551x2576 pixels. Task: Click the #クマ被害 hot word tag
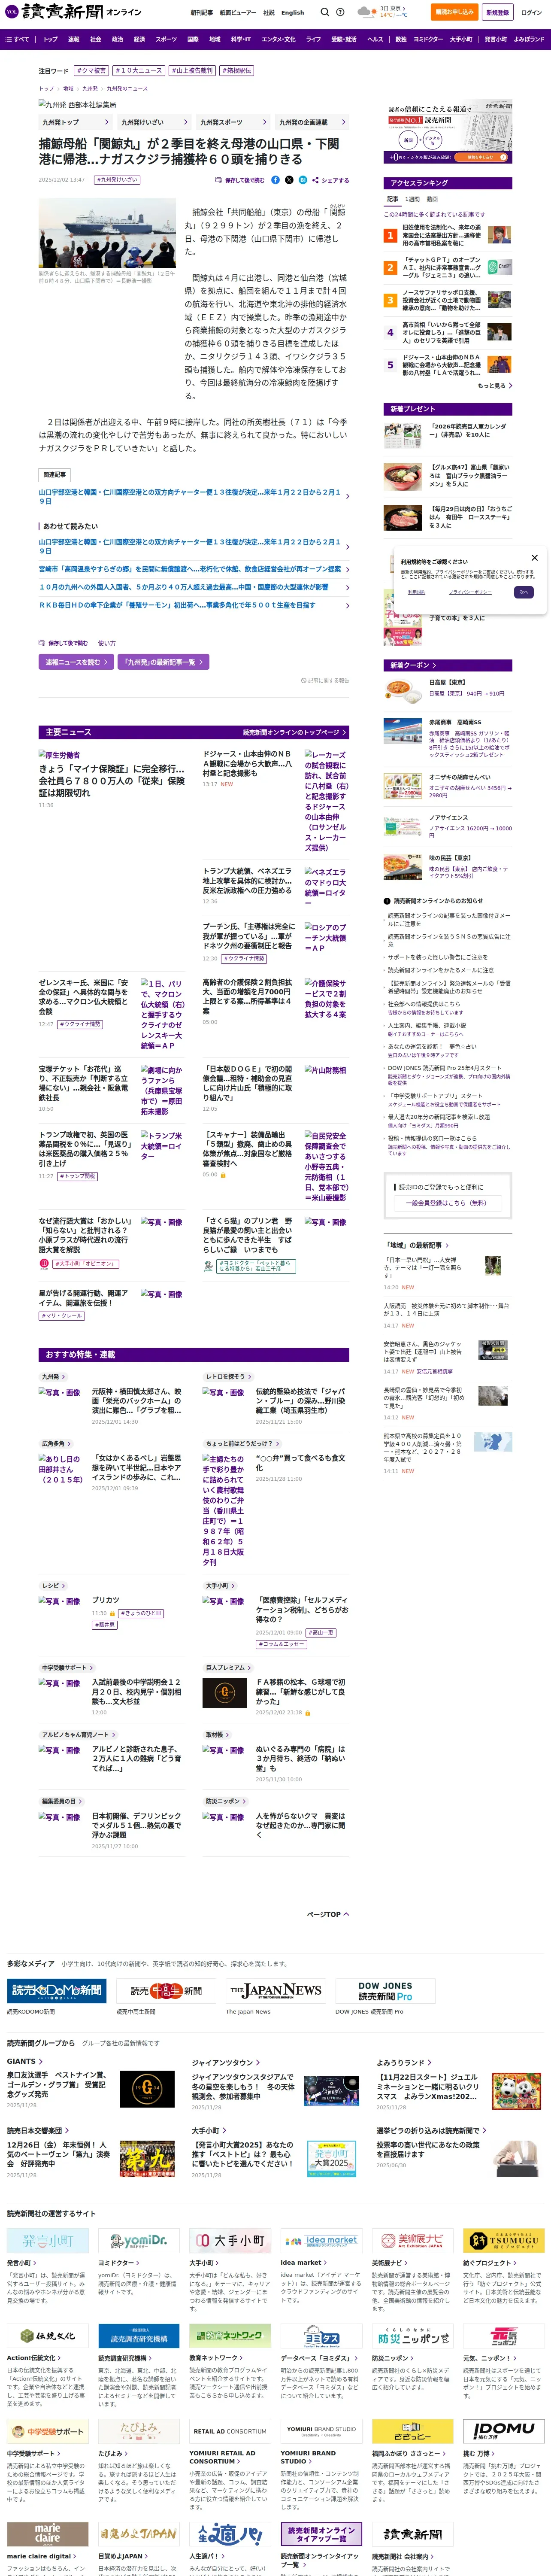point(91,71)
